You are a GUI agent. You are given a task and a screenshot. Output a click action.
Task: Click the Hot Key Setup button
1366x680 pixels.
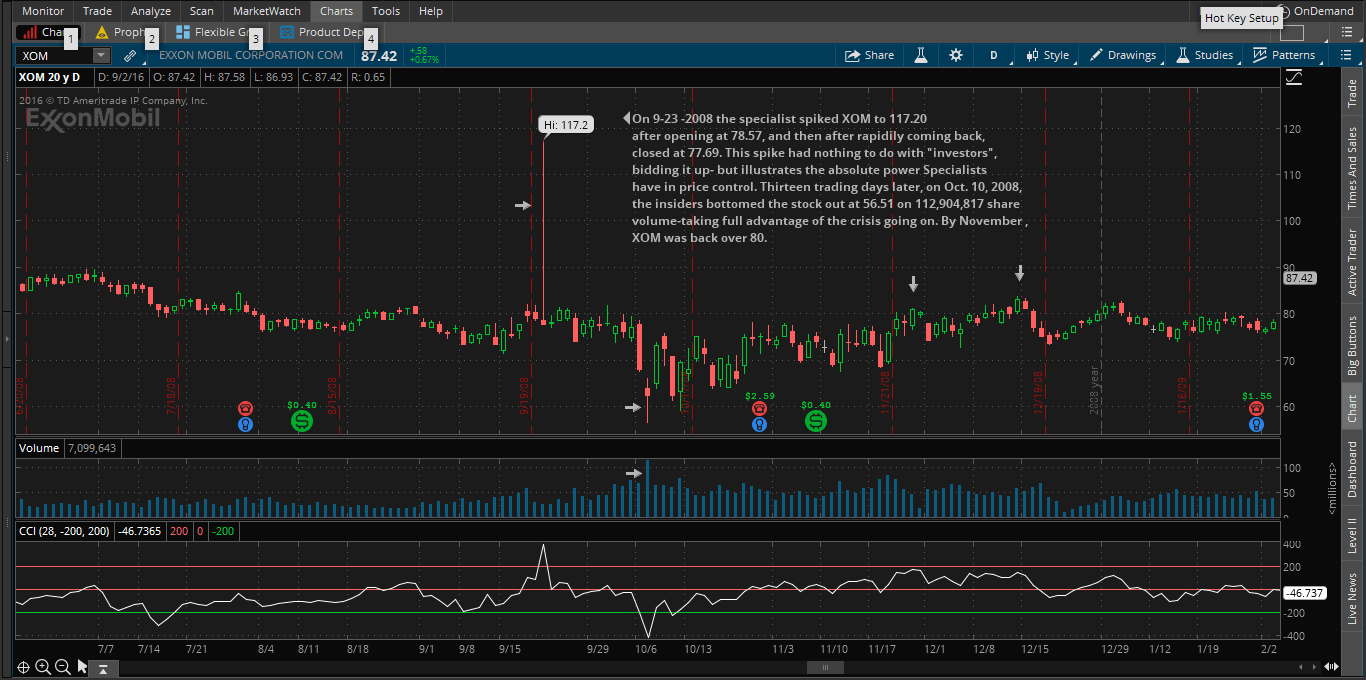click(x=1241, y=18)
